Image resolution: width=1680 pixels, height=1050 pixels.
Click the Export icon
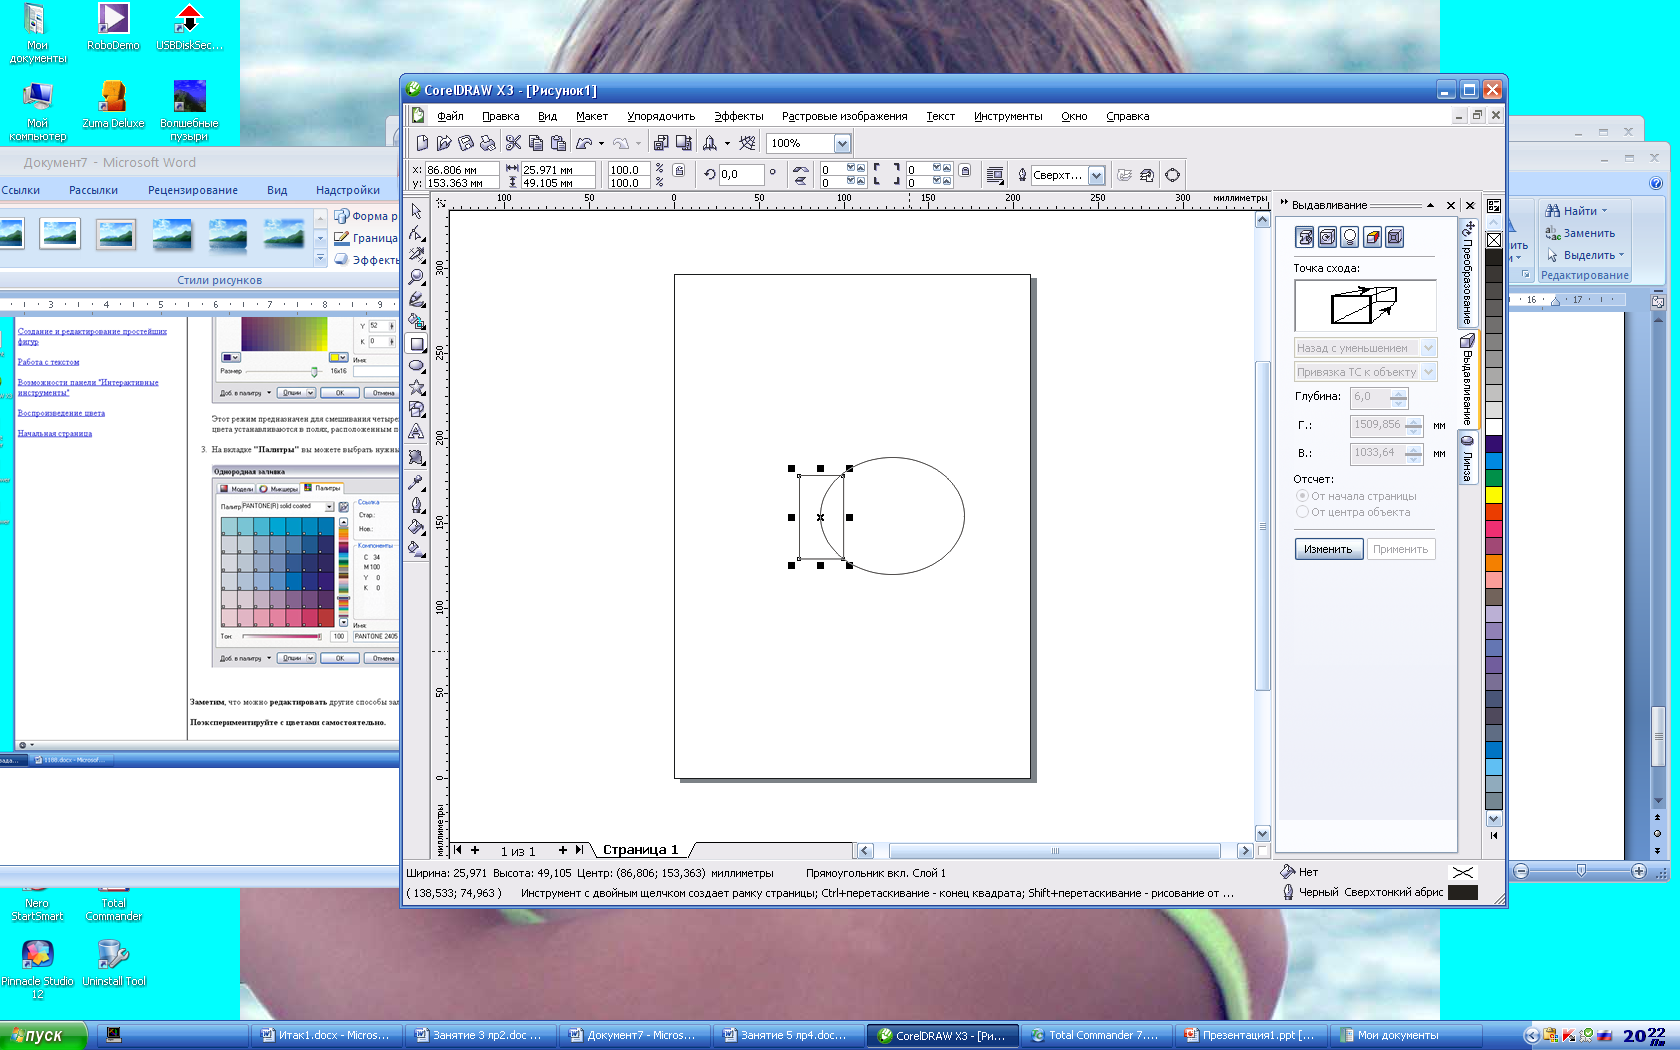click(x=684, y=143)
